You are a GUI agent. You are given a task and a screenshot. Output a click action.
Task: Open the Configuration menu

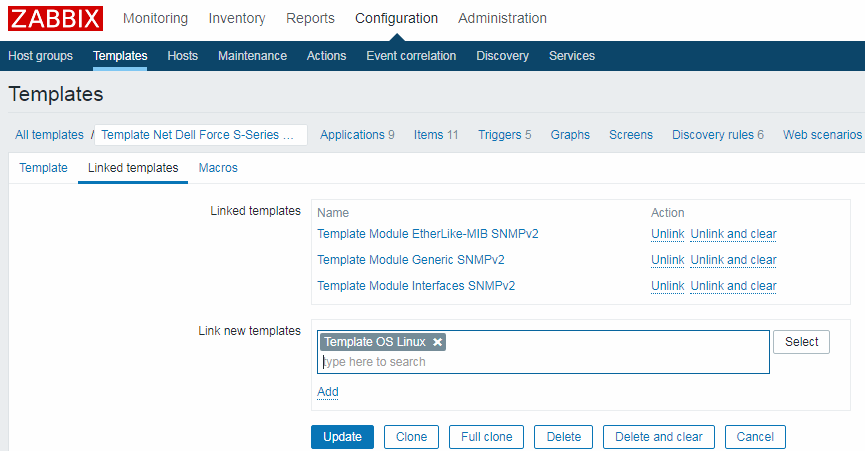396,18
